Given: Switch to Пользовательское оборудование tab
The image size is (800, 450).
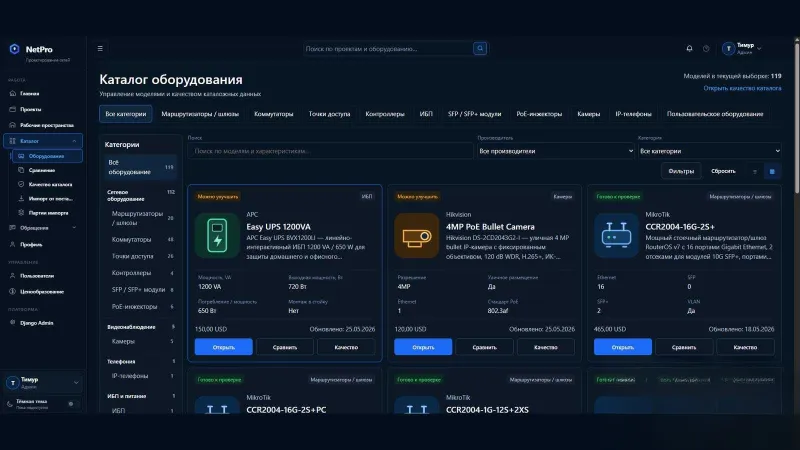Looking at the screenshot, I should (715, 114).
